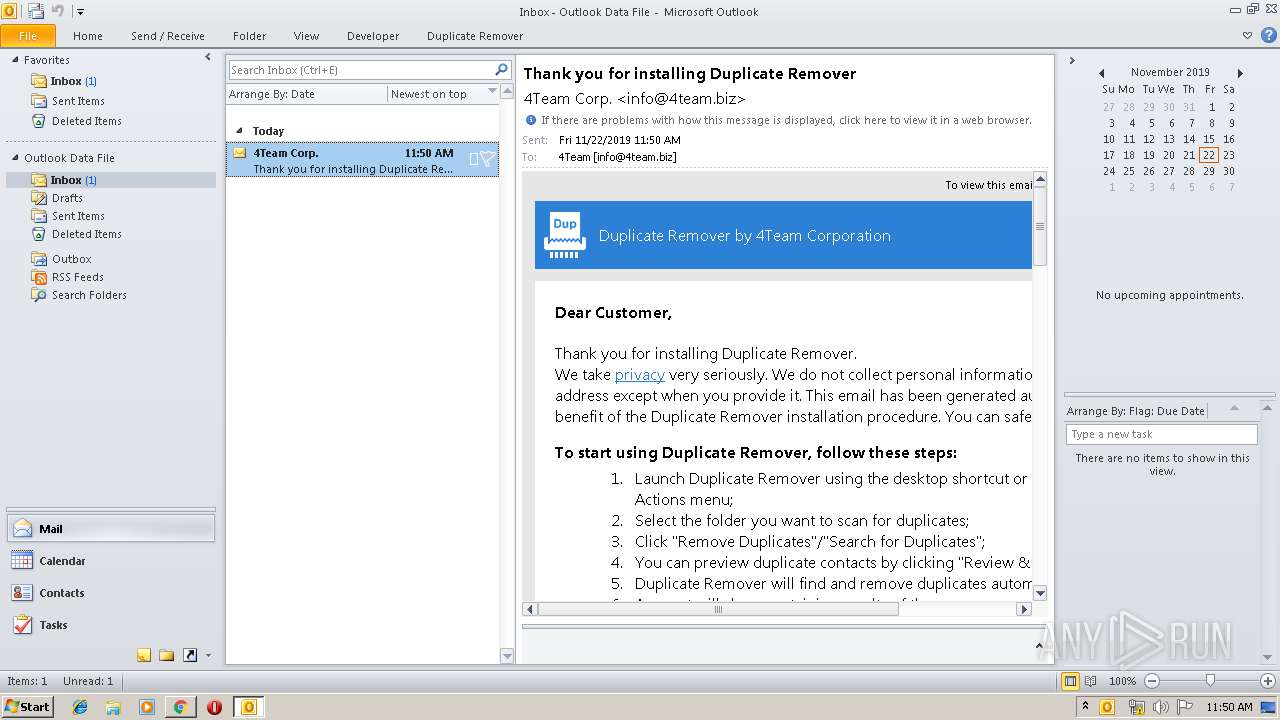Click the reading pane scroll right arrow
The height and width of the screenshot is (720, 1280).
tap(1024, 609)
